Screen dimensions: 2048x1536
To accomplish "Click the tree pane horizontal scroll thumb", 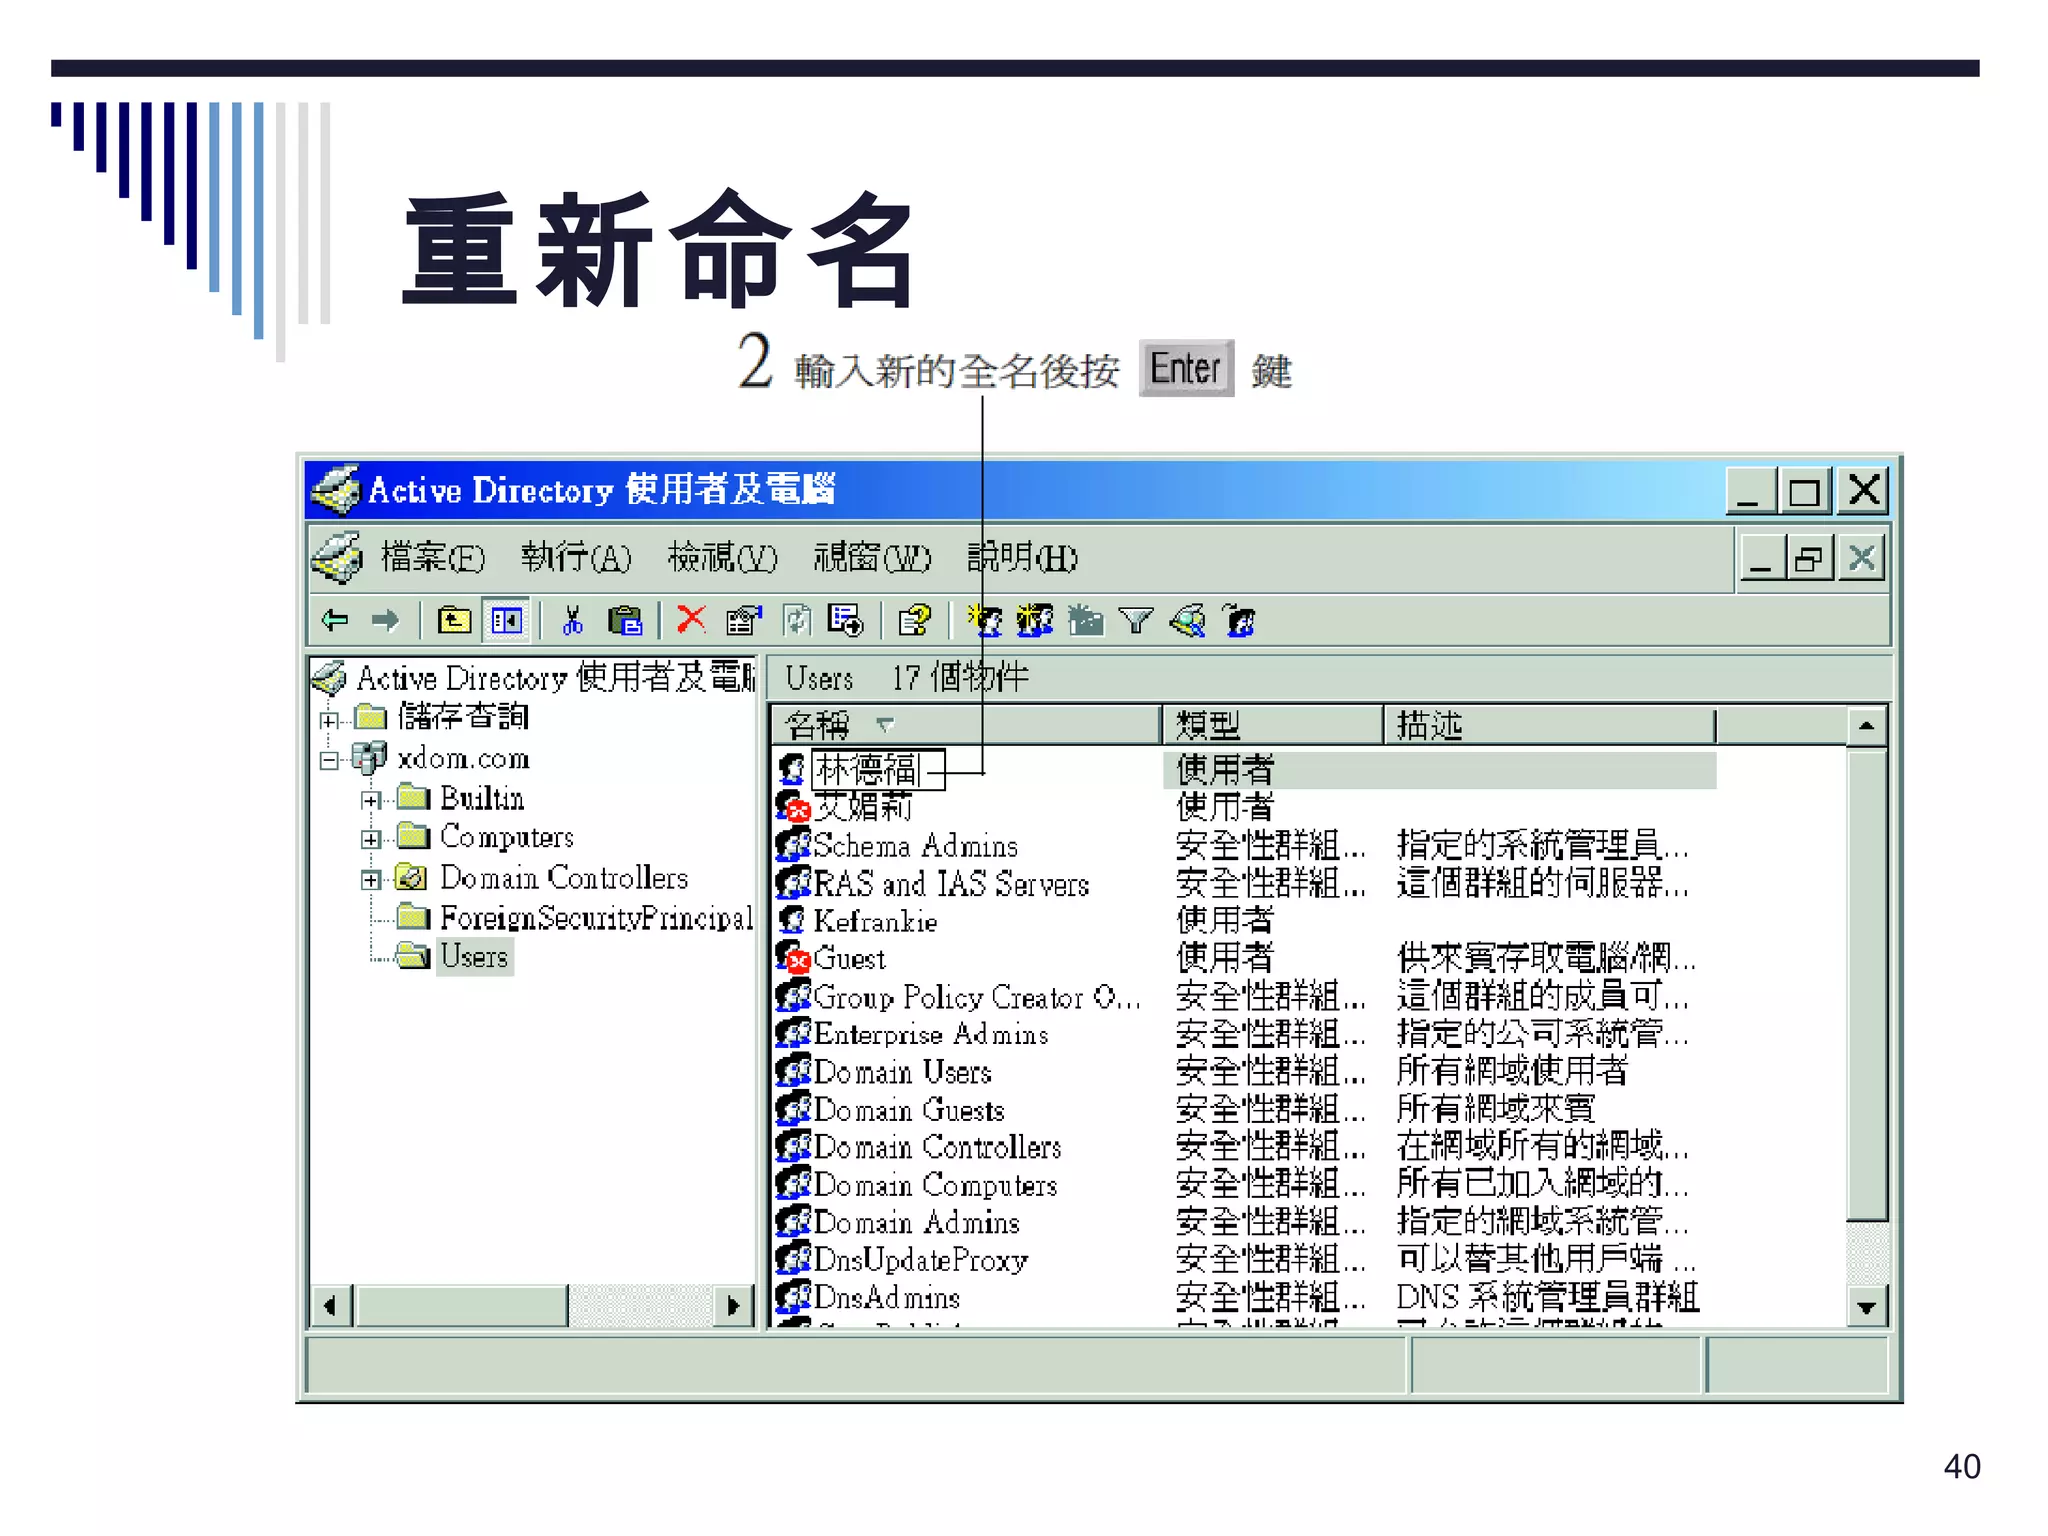I will pos(462,1305).
